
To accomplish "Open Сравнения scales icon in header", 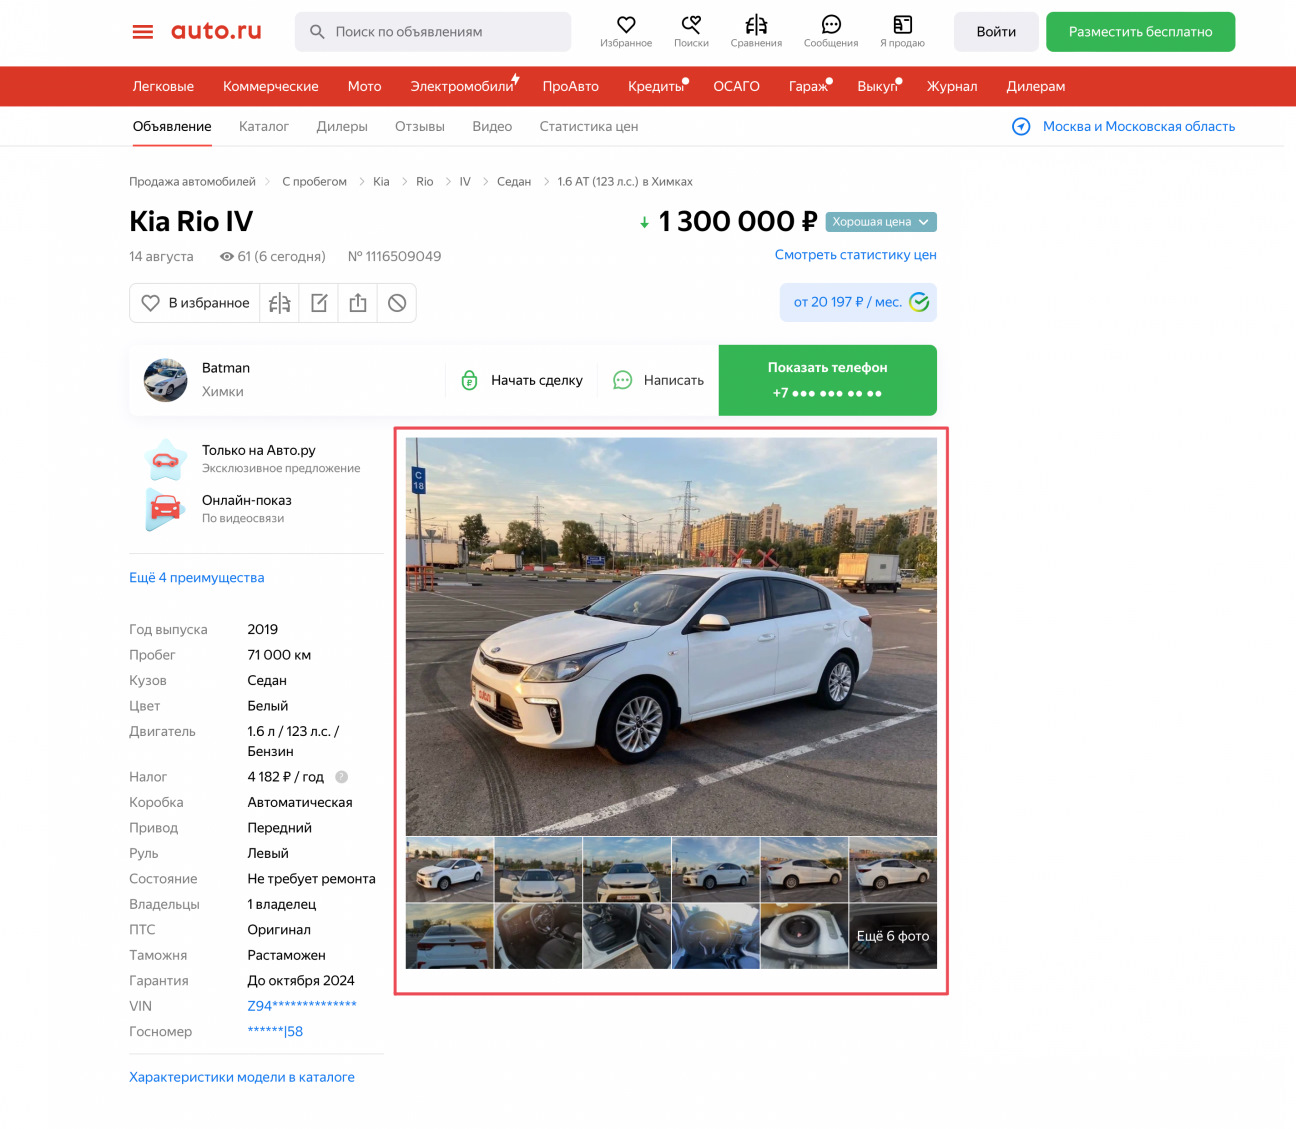I will pos(756,24).
